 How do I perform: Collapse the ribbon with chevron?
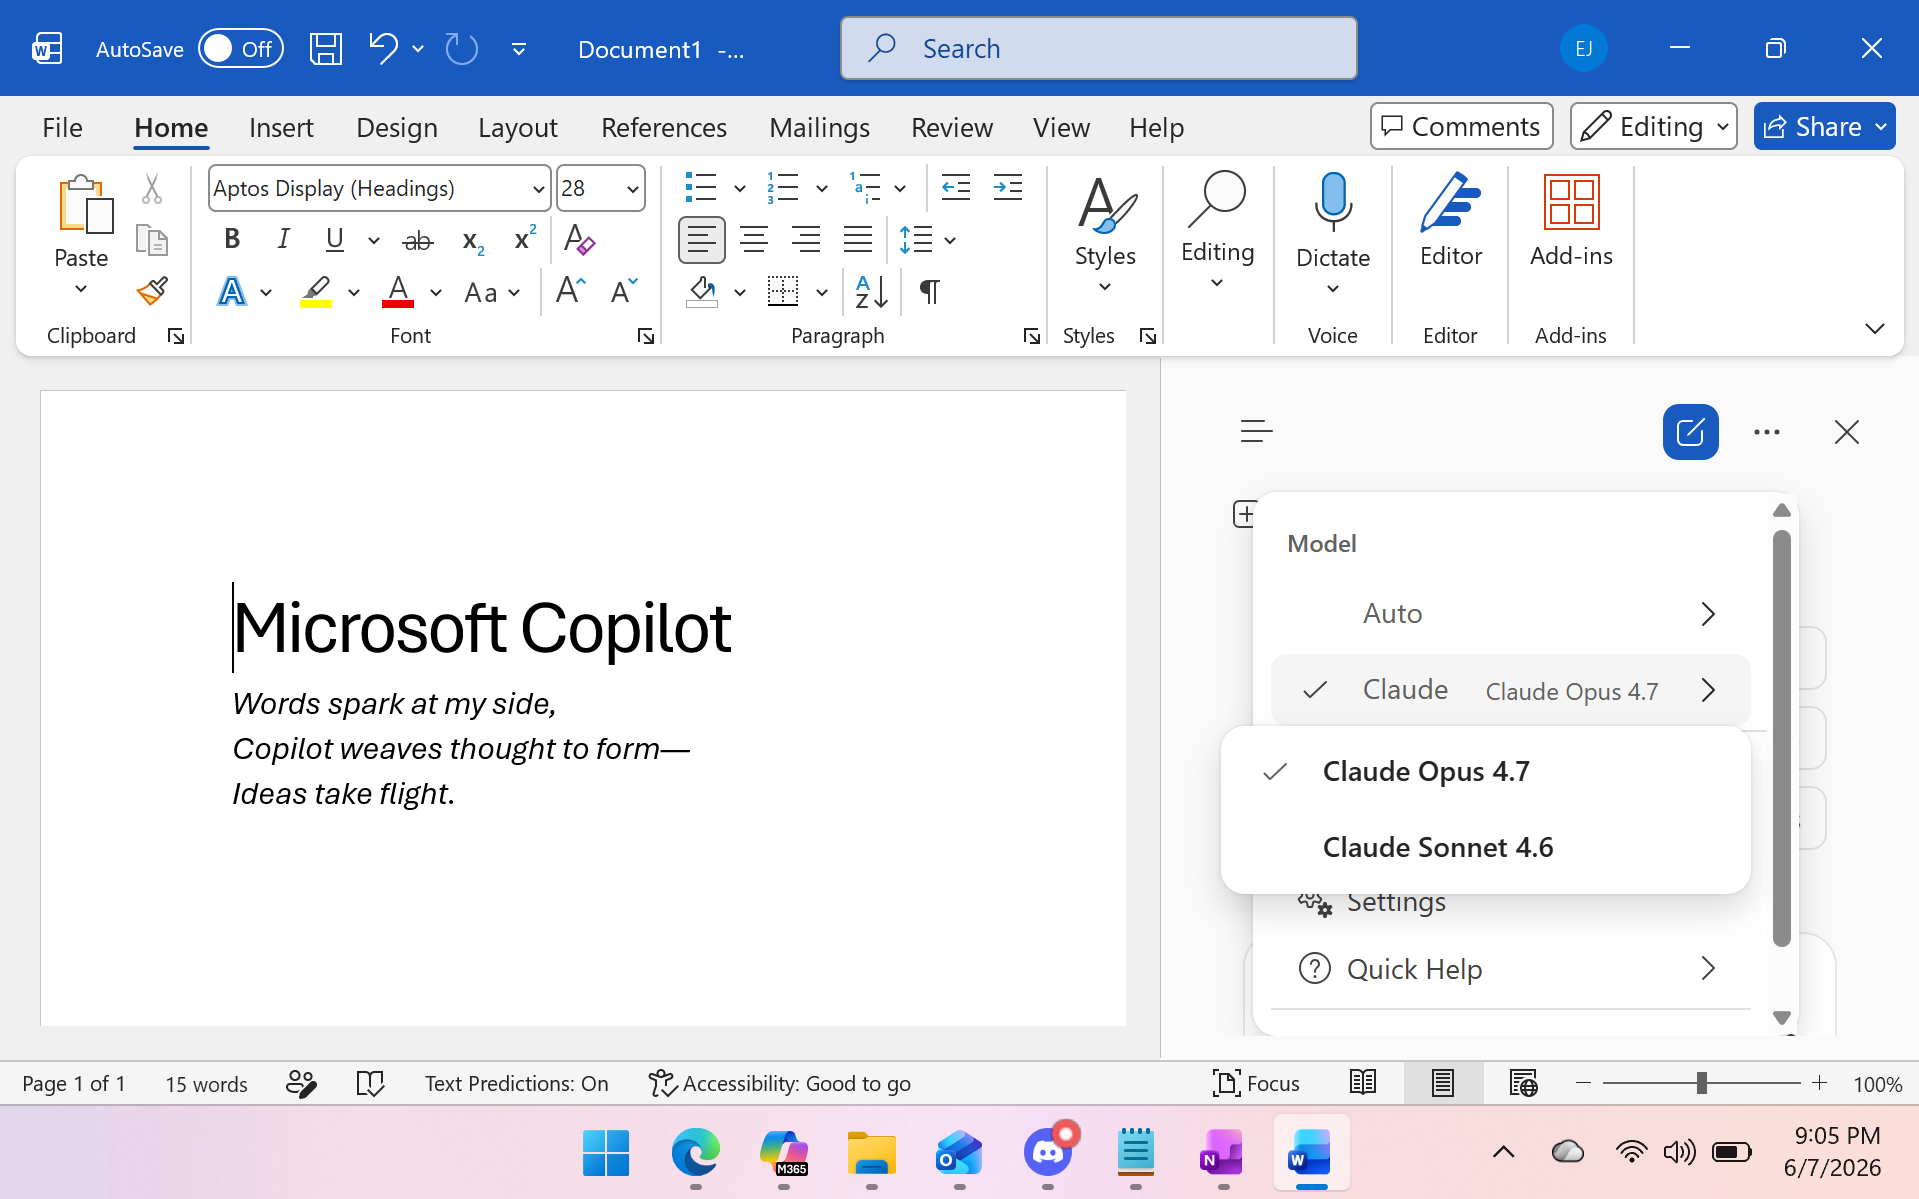coord(1875,328)
